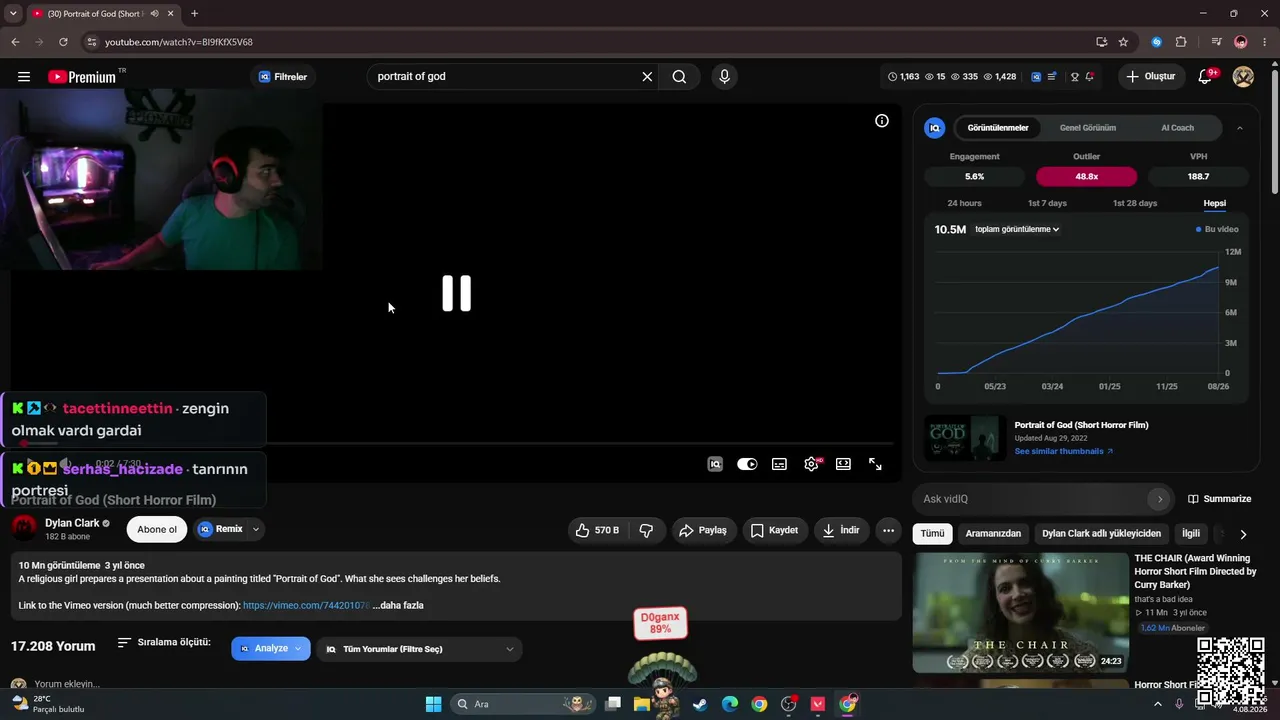Open Dylan Clark channel avatar

pos(25,528)
